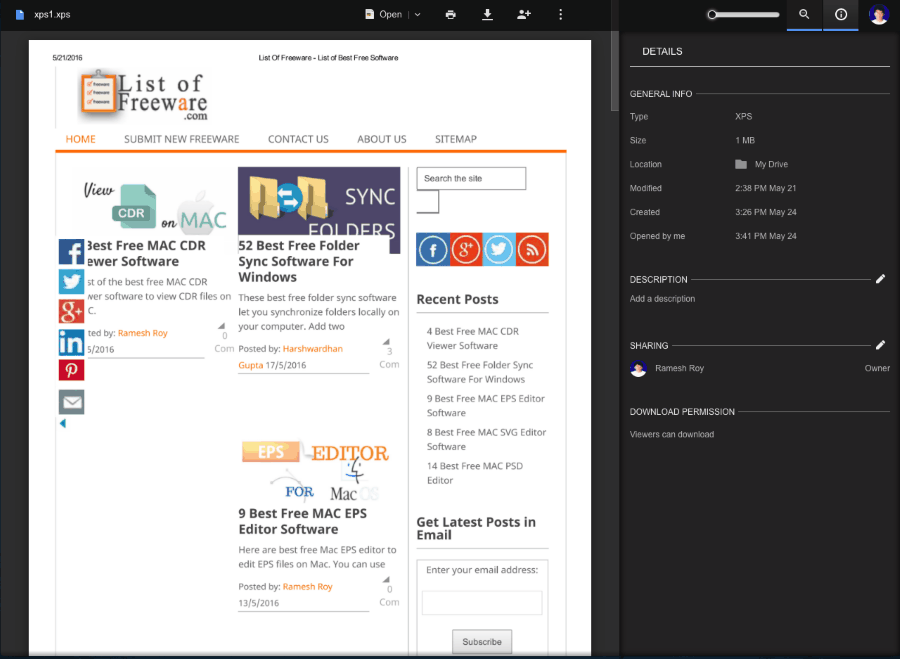Click Add a description text
Viewport: 900px width, 659px height.
662,299
